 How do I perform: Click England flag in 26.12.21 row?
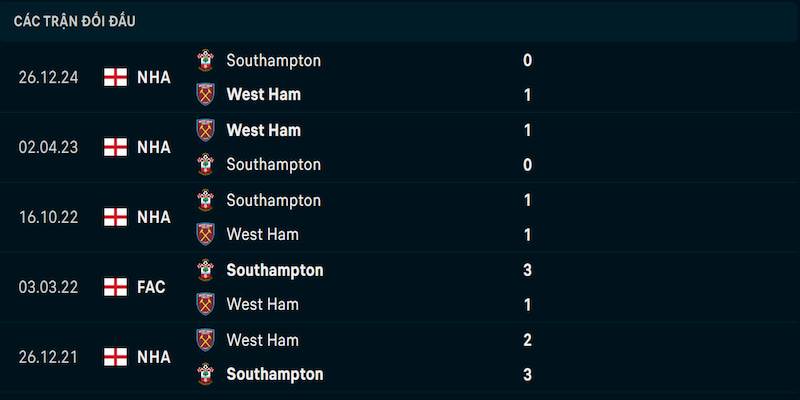(x=115, y=357)
